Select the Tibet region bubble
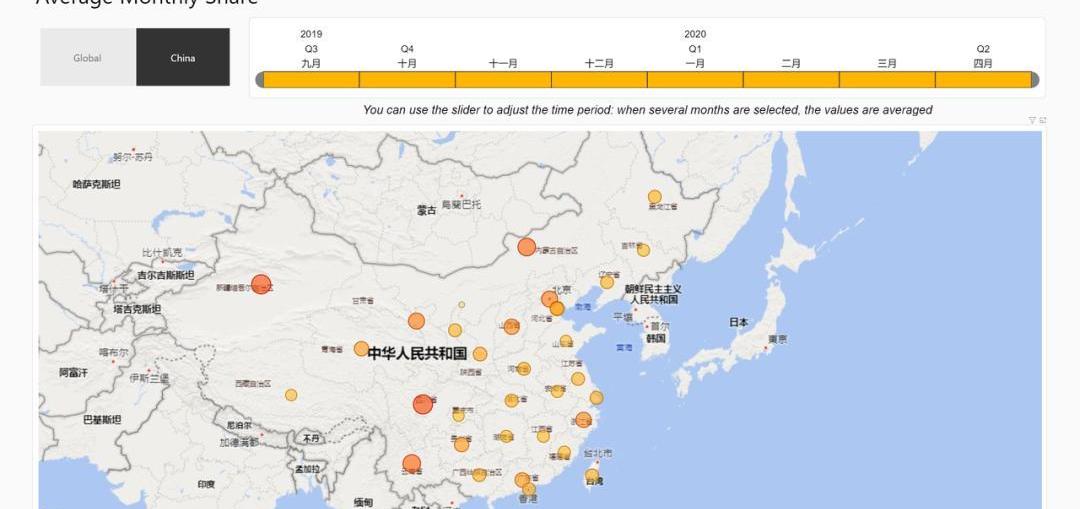Screen dimensions: 1080x509 click(291, 395)
